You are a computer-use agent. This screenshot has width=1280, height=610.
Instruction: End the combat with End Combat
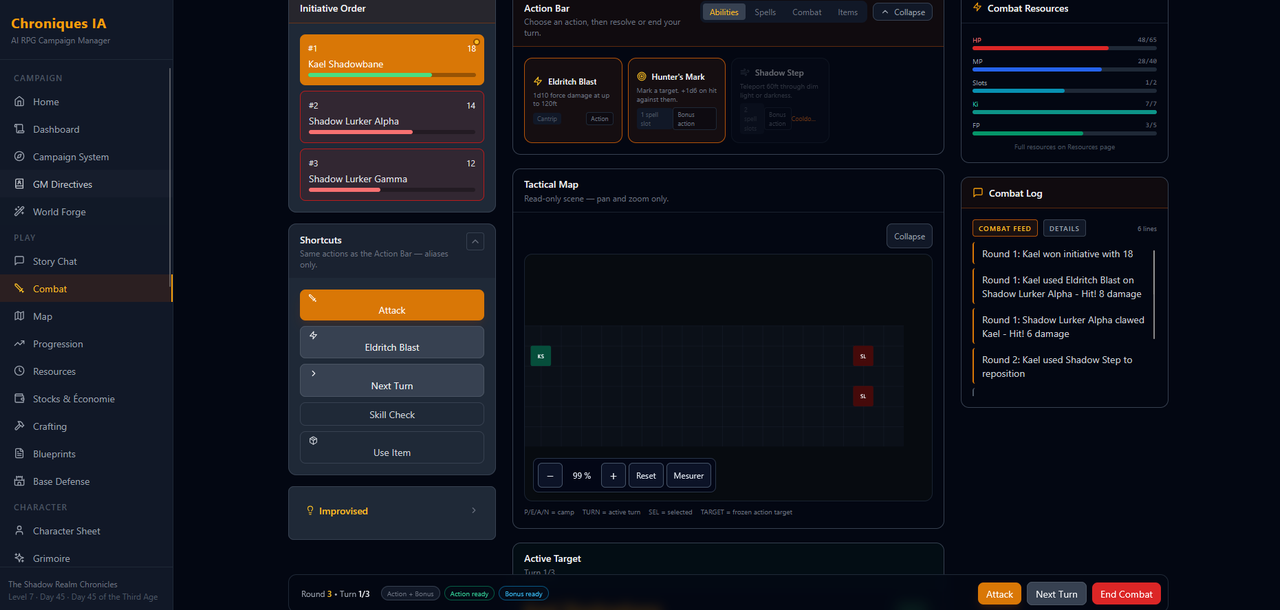(x=1126, y=594)
